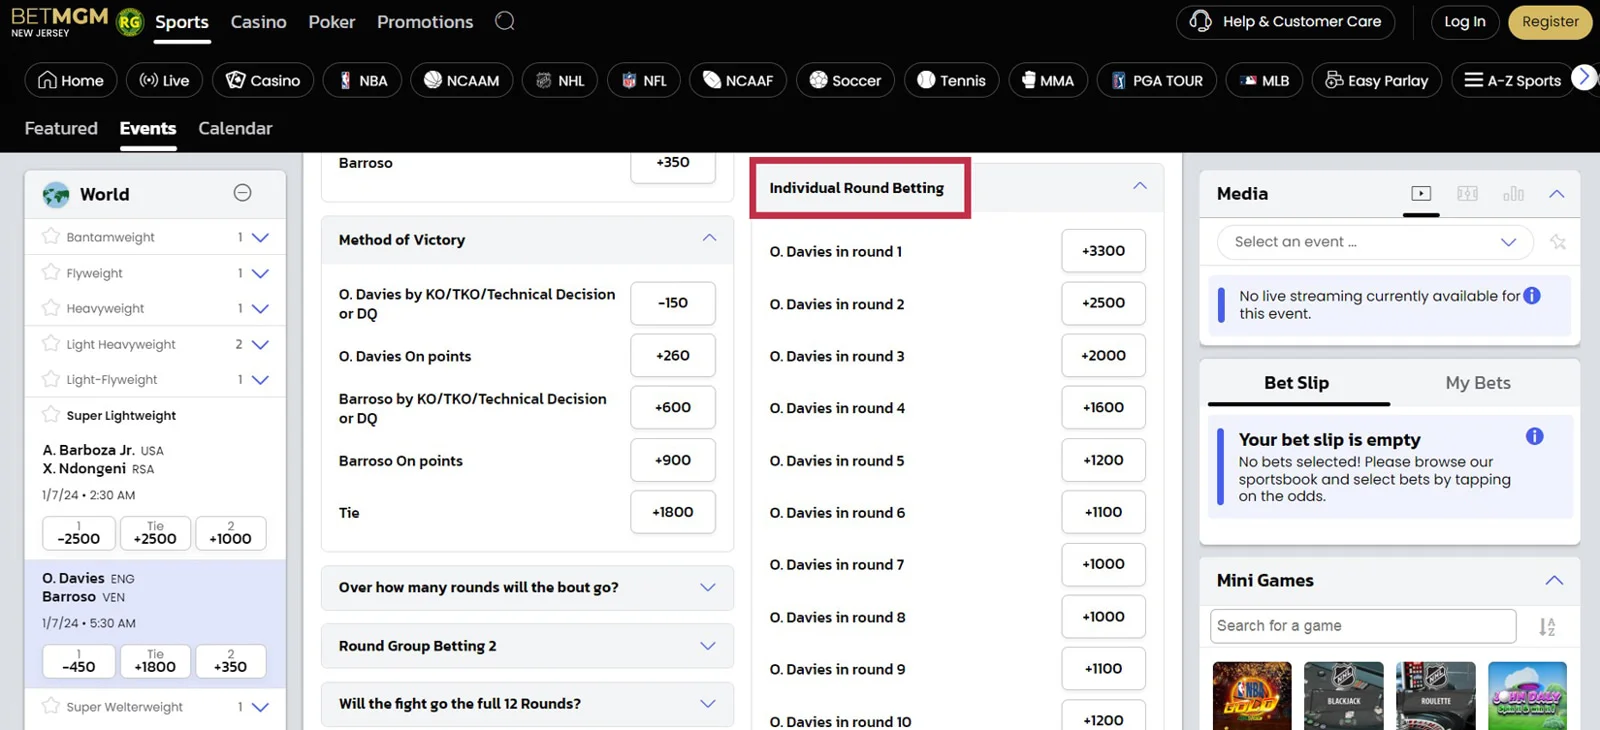Click the search magnifier icon in header

tap(505, 21)
